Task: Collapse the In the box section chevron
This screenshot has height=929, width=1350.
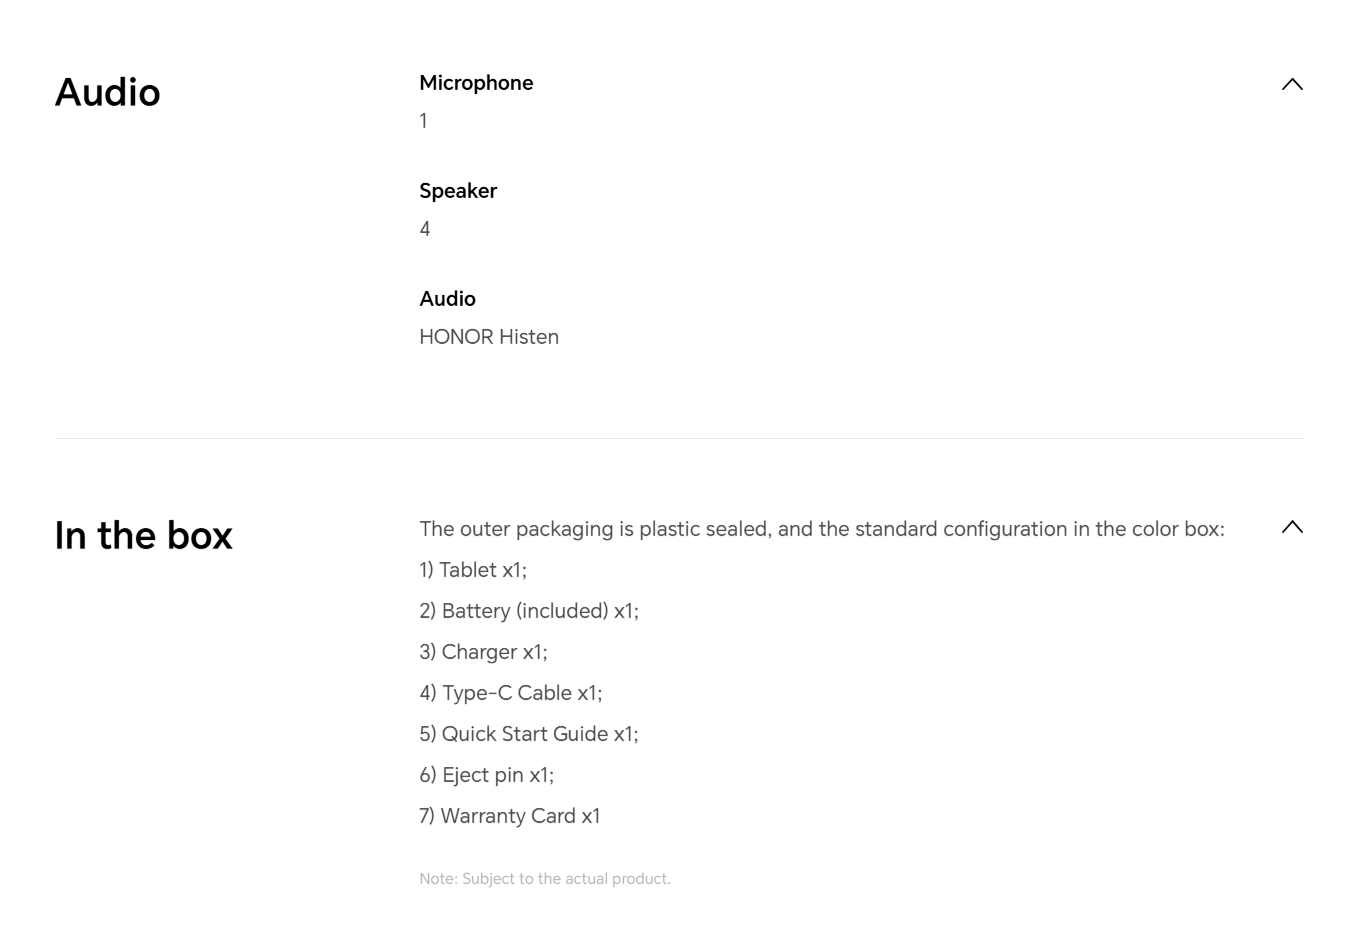Action: click(x=1292, y=527)
